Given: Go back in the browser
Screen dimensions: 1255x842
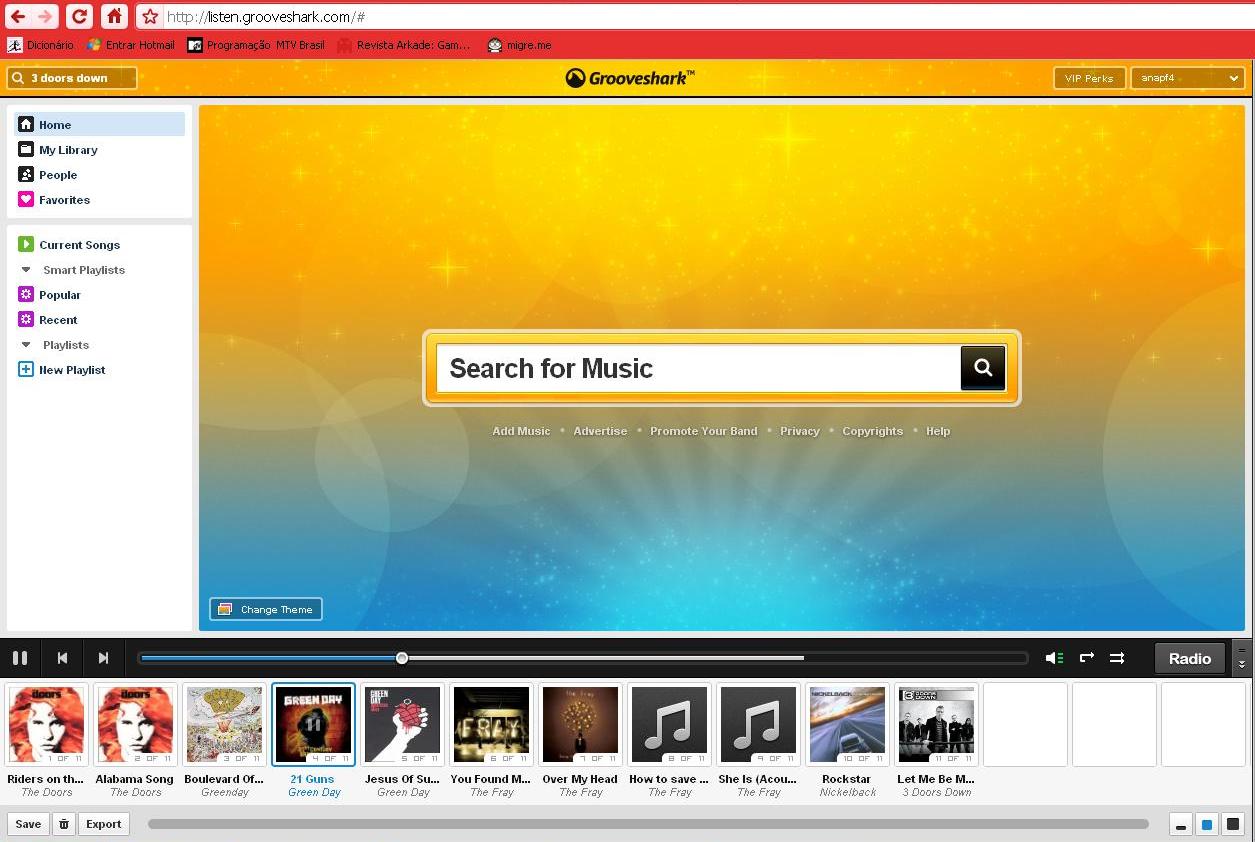Looking at the screenshot, I should point(18,16).
